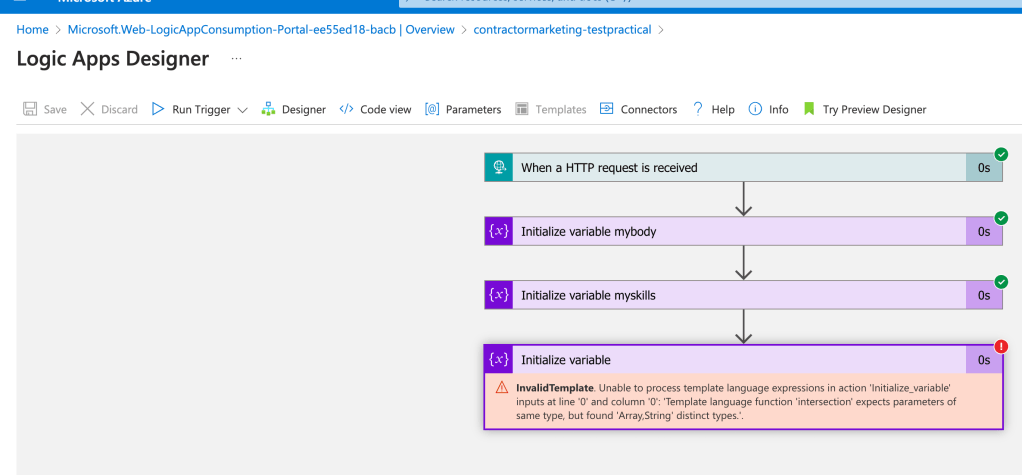Try Preview Designer bookmark icon
Screen dimensions: 1022x475
tap(809, 109)
